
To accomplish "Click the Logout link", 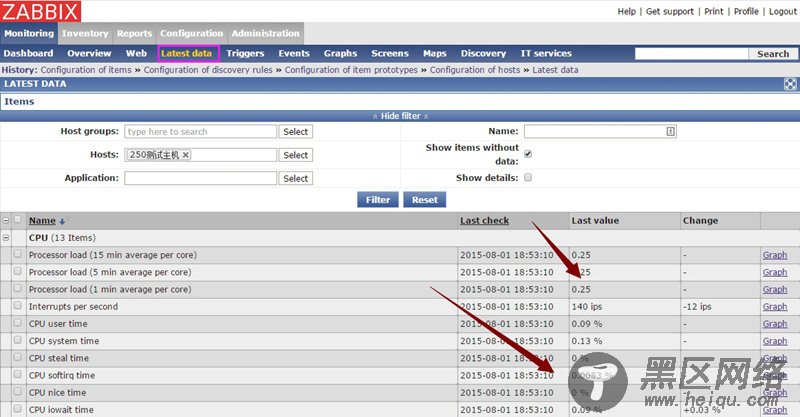I will coord(783,11).
